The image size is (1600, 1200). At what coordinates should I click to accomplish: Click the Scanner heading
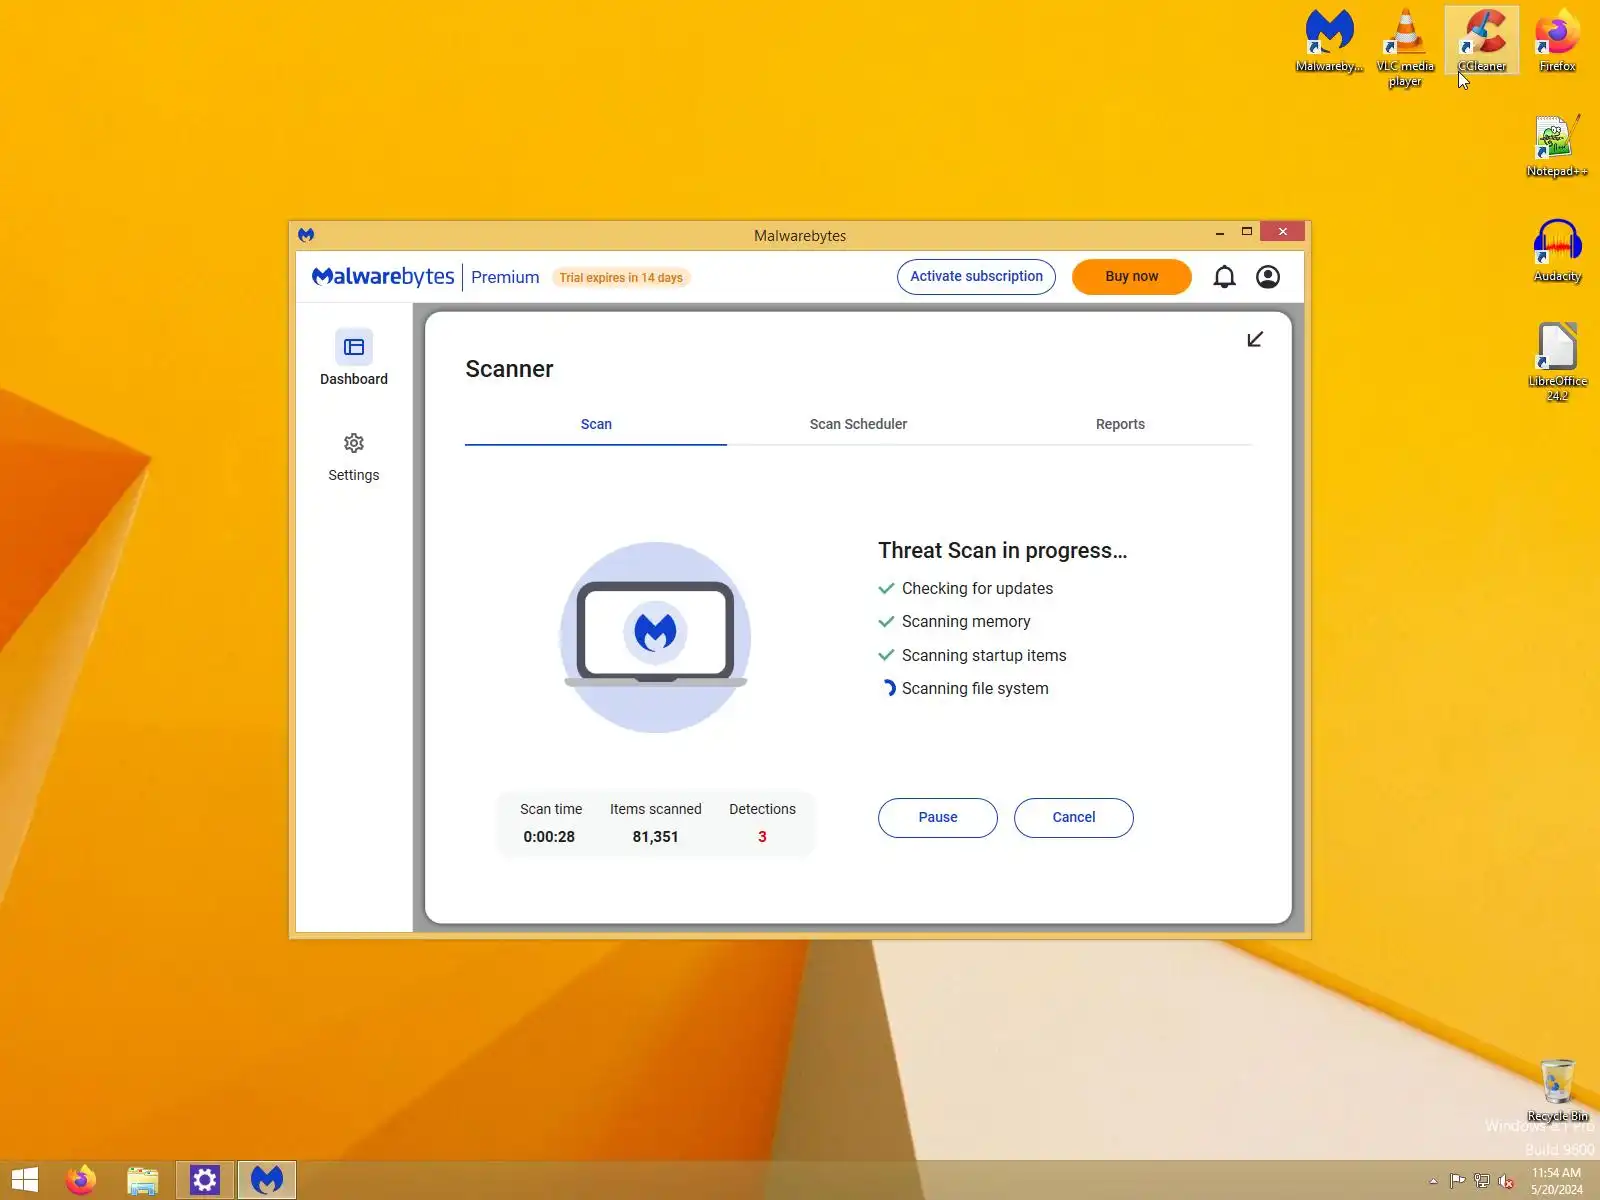pyautogui.click(x=509, y=369)
